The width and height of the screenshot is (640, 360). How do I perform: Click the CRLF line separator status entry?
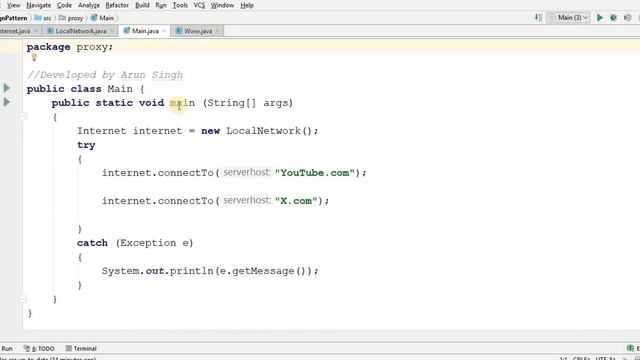tap(582, 358)
